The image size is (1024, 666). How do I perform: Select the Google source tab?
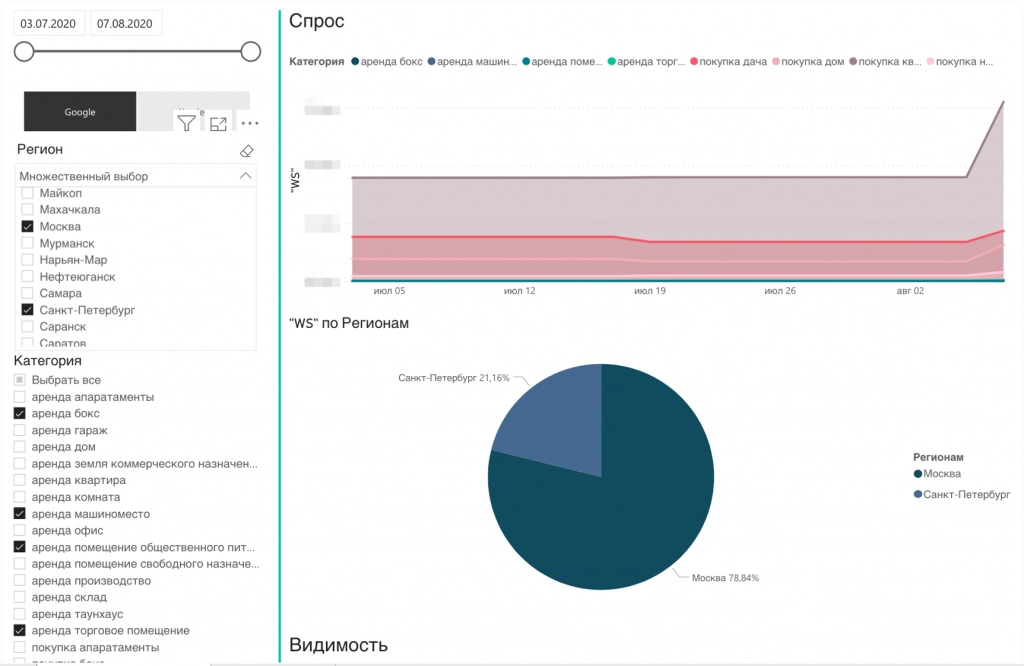80,112
